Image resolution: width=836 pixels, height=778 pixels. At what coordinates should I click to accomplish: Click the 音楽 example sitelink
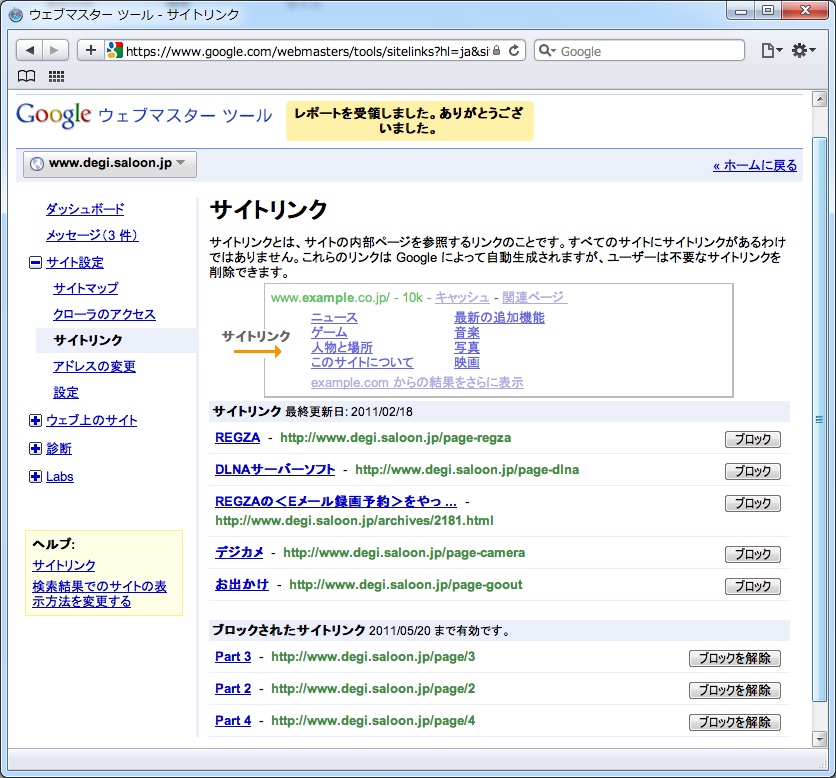(x=467, y=333)
